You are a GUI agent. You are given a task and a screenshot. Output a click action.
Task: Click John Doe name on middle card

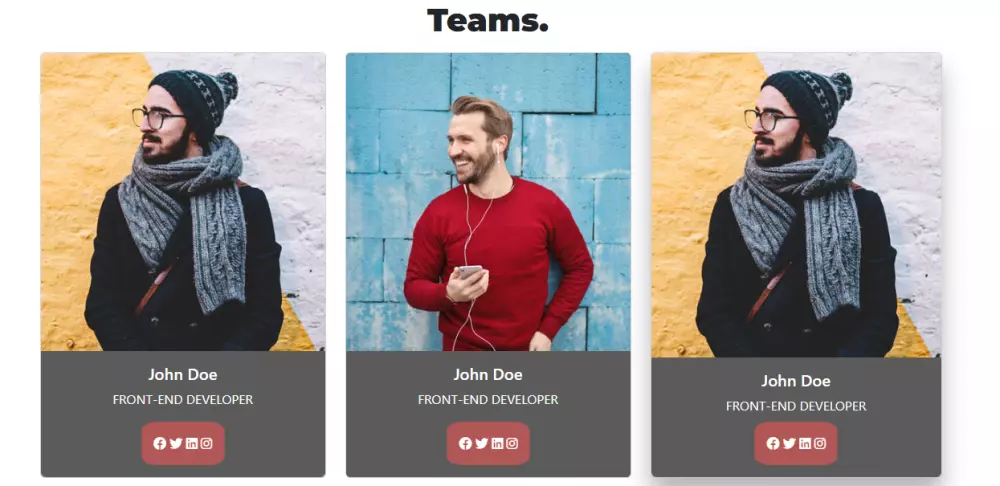click(x=488, y=374)
